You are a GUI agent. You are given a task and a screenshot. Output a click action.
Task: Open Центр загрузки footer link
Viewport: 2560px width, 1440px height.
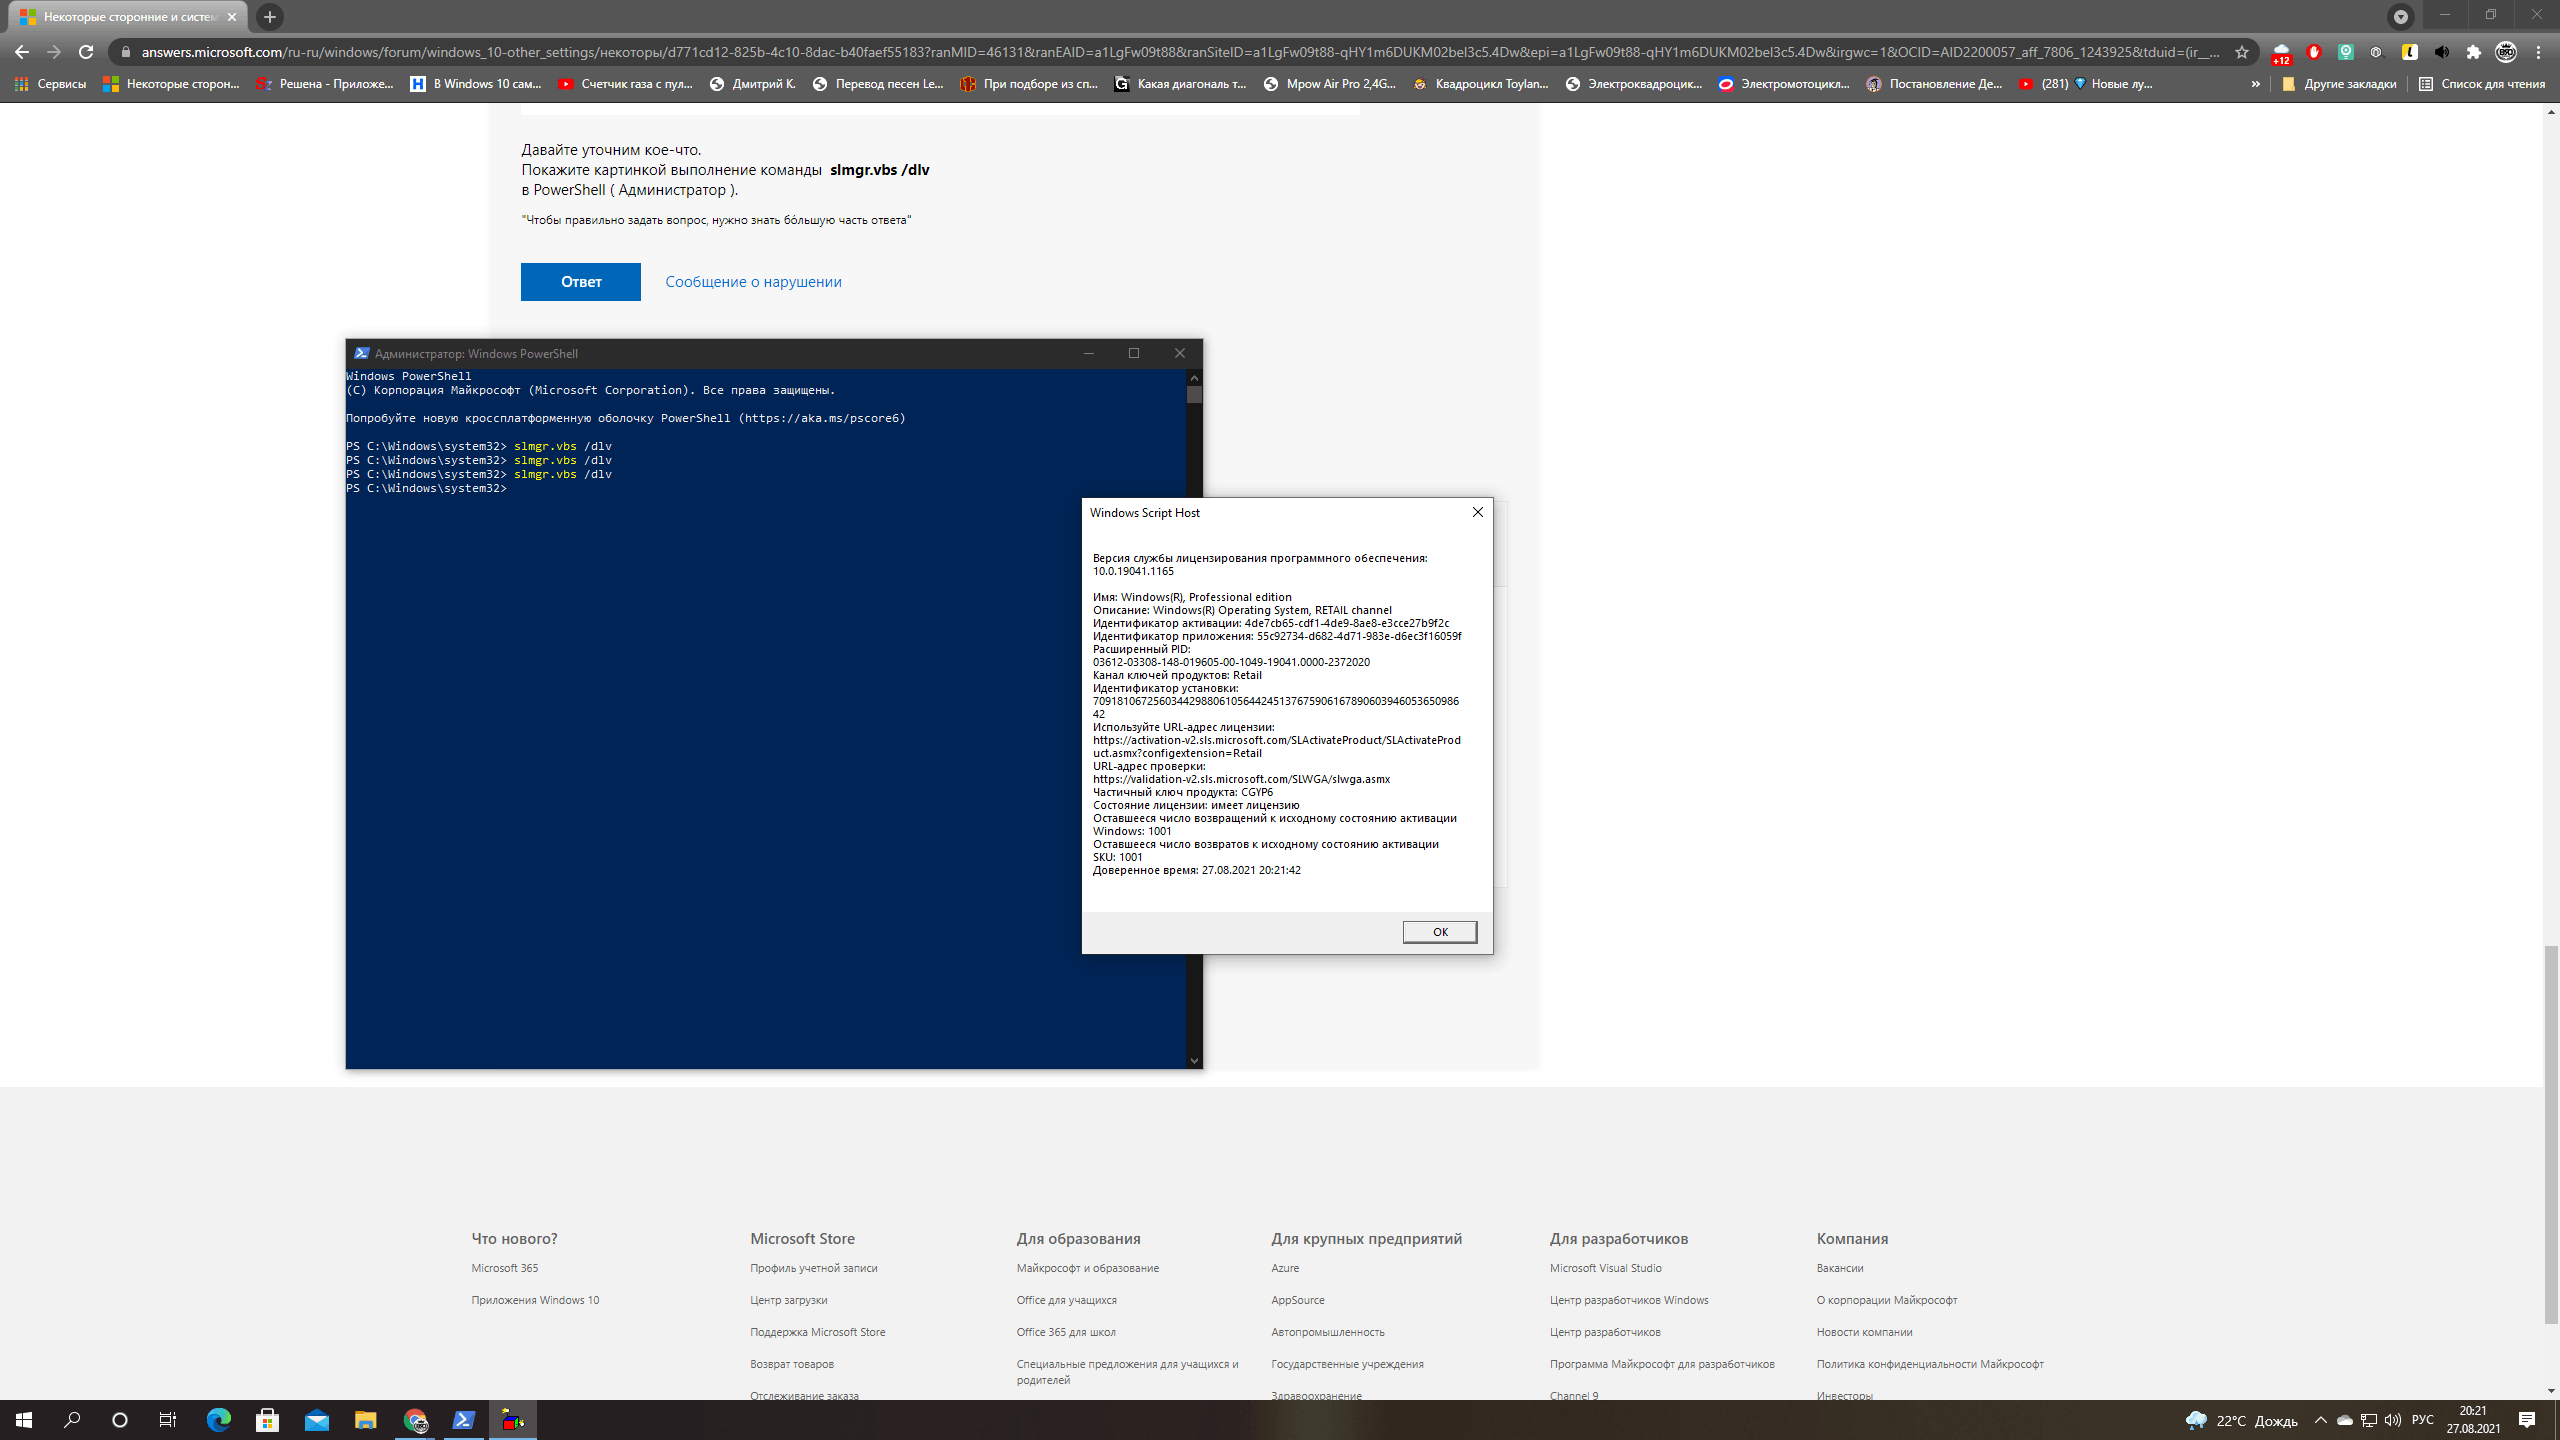tap(789, 1300)
